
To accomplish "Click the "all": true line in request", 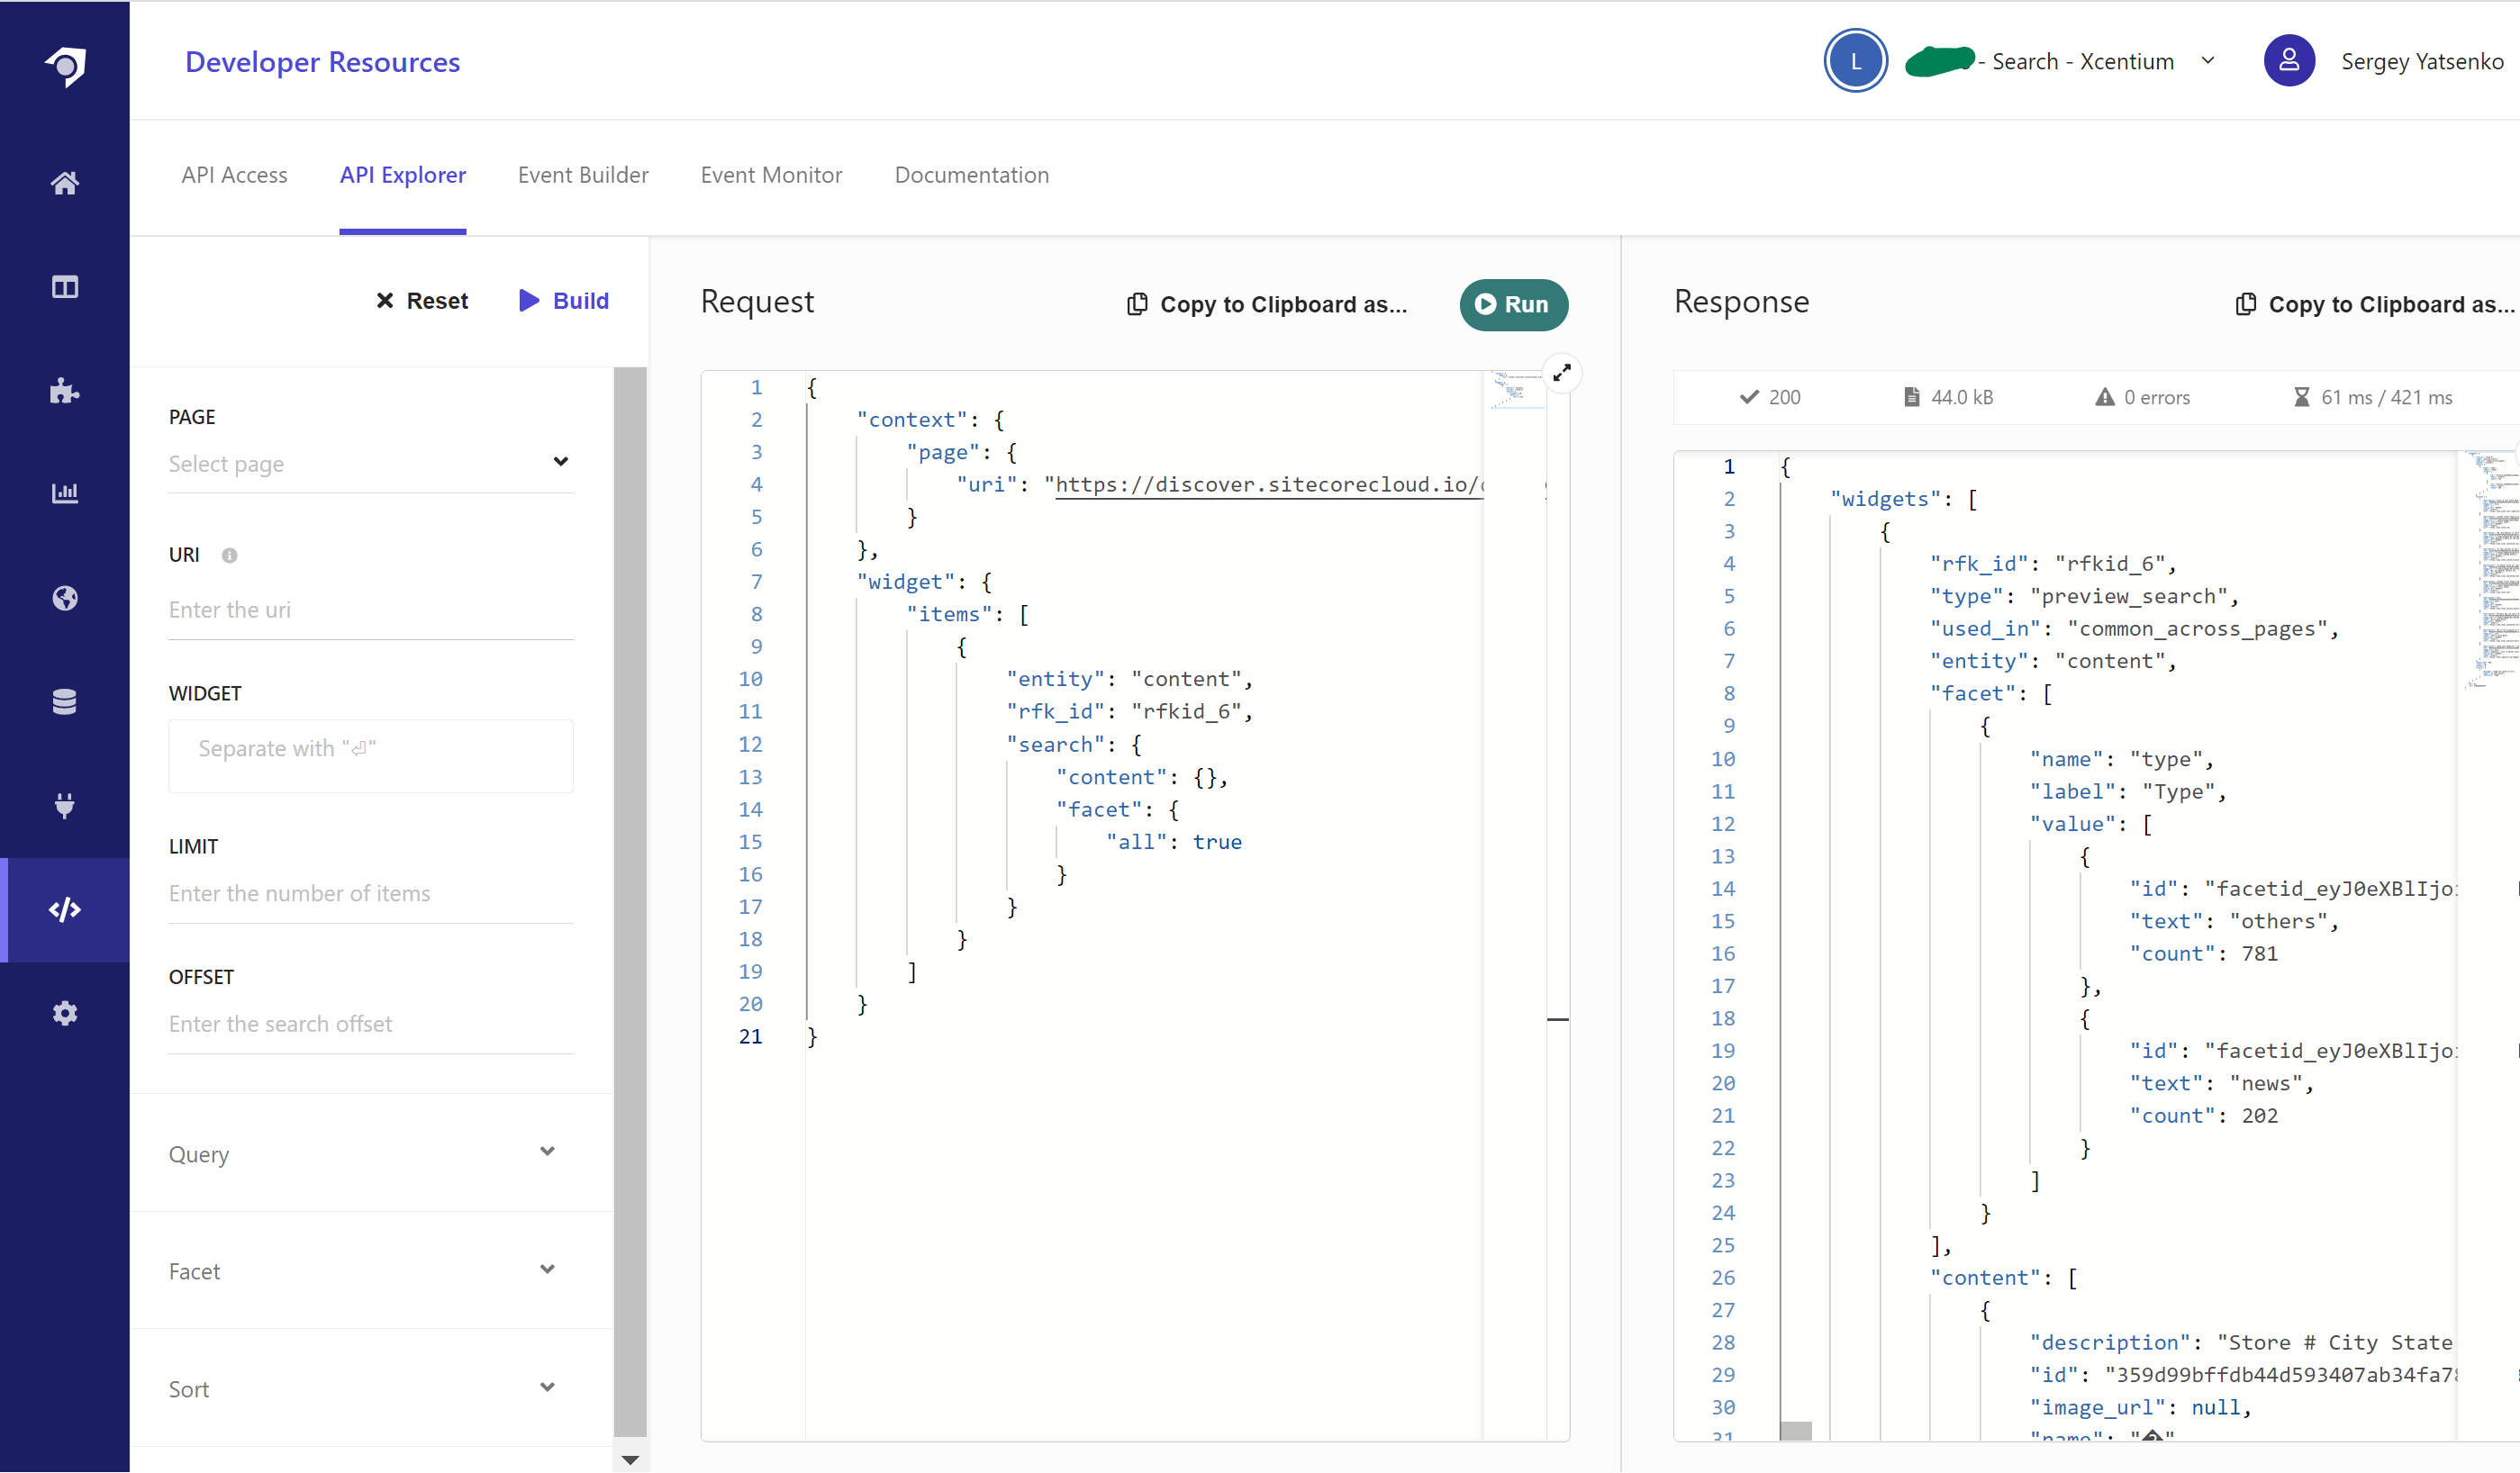I will tap(1174, 842).
